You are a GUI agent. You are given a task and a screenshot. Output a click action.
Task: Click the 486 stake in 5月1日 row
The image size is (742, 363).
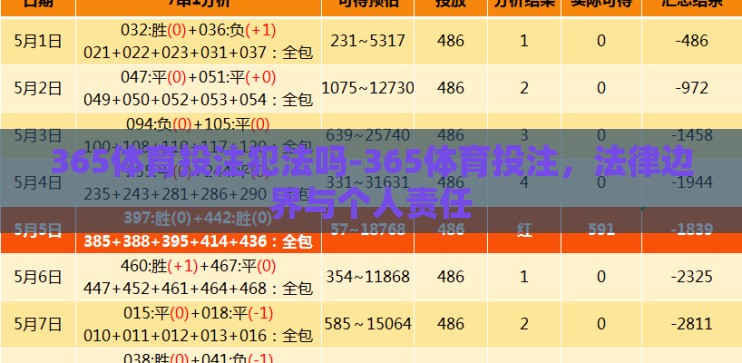point(450,41)
